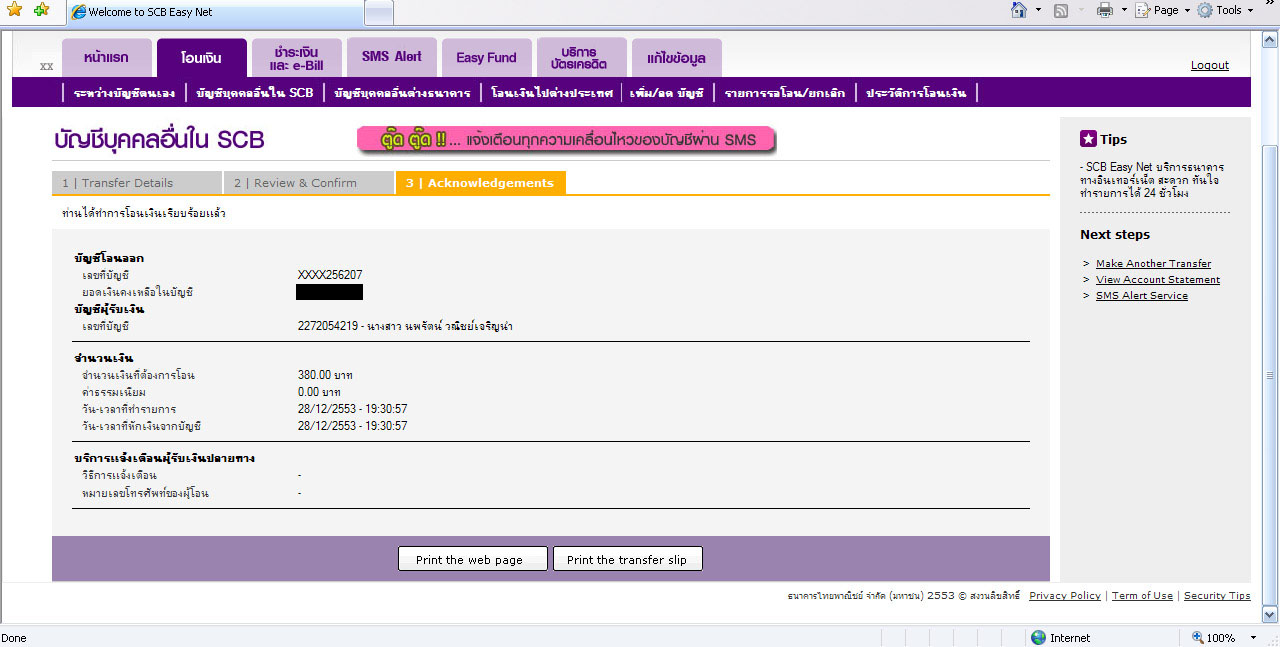Open the Privacy Policy link

coord(1065,596)
